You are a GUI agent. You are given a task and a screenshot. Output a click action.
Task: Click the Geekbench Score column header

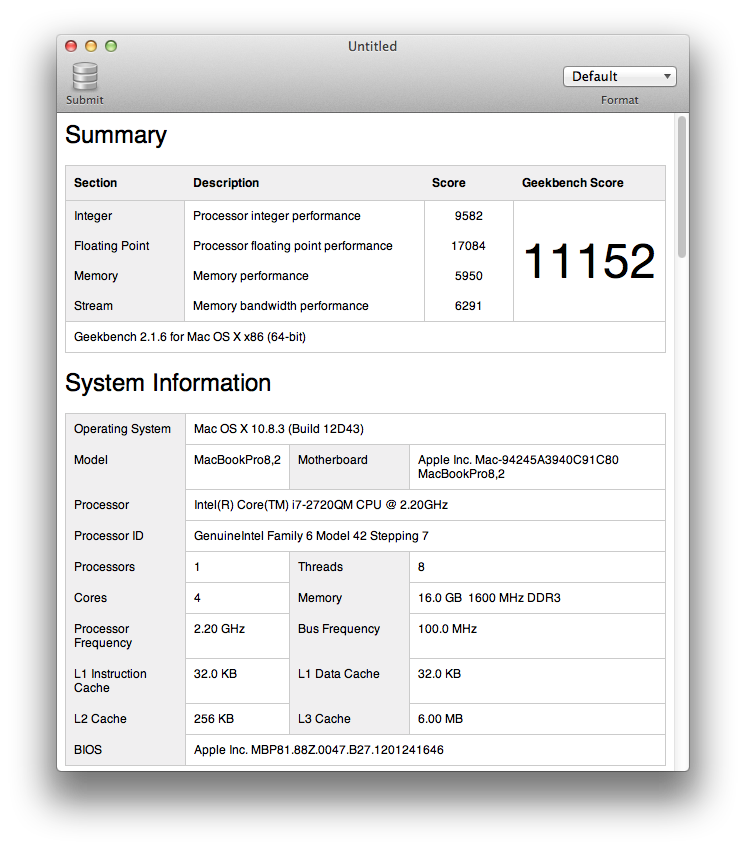click(x=573, y=183)
